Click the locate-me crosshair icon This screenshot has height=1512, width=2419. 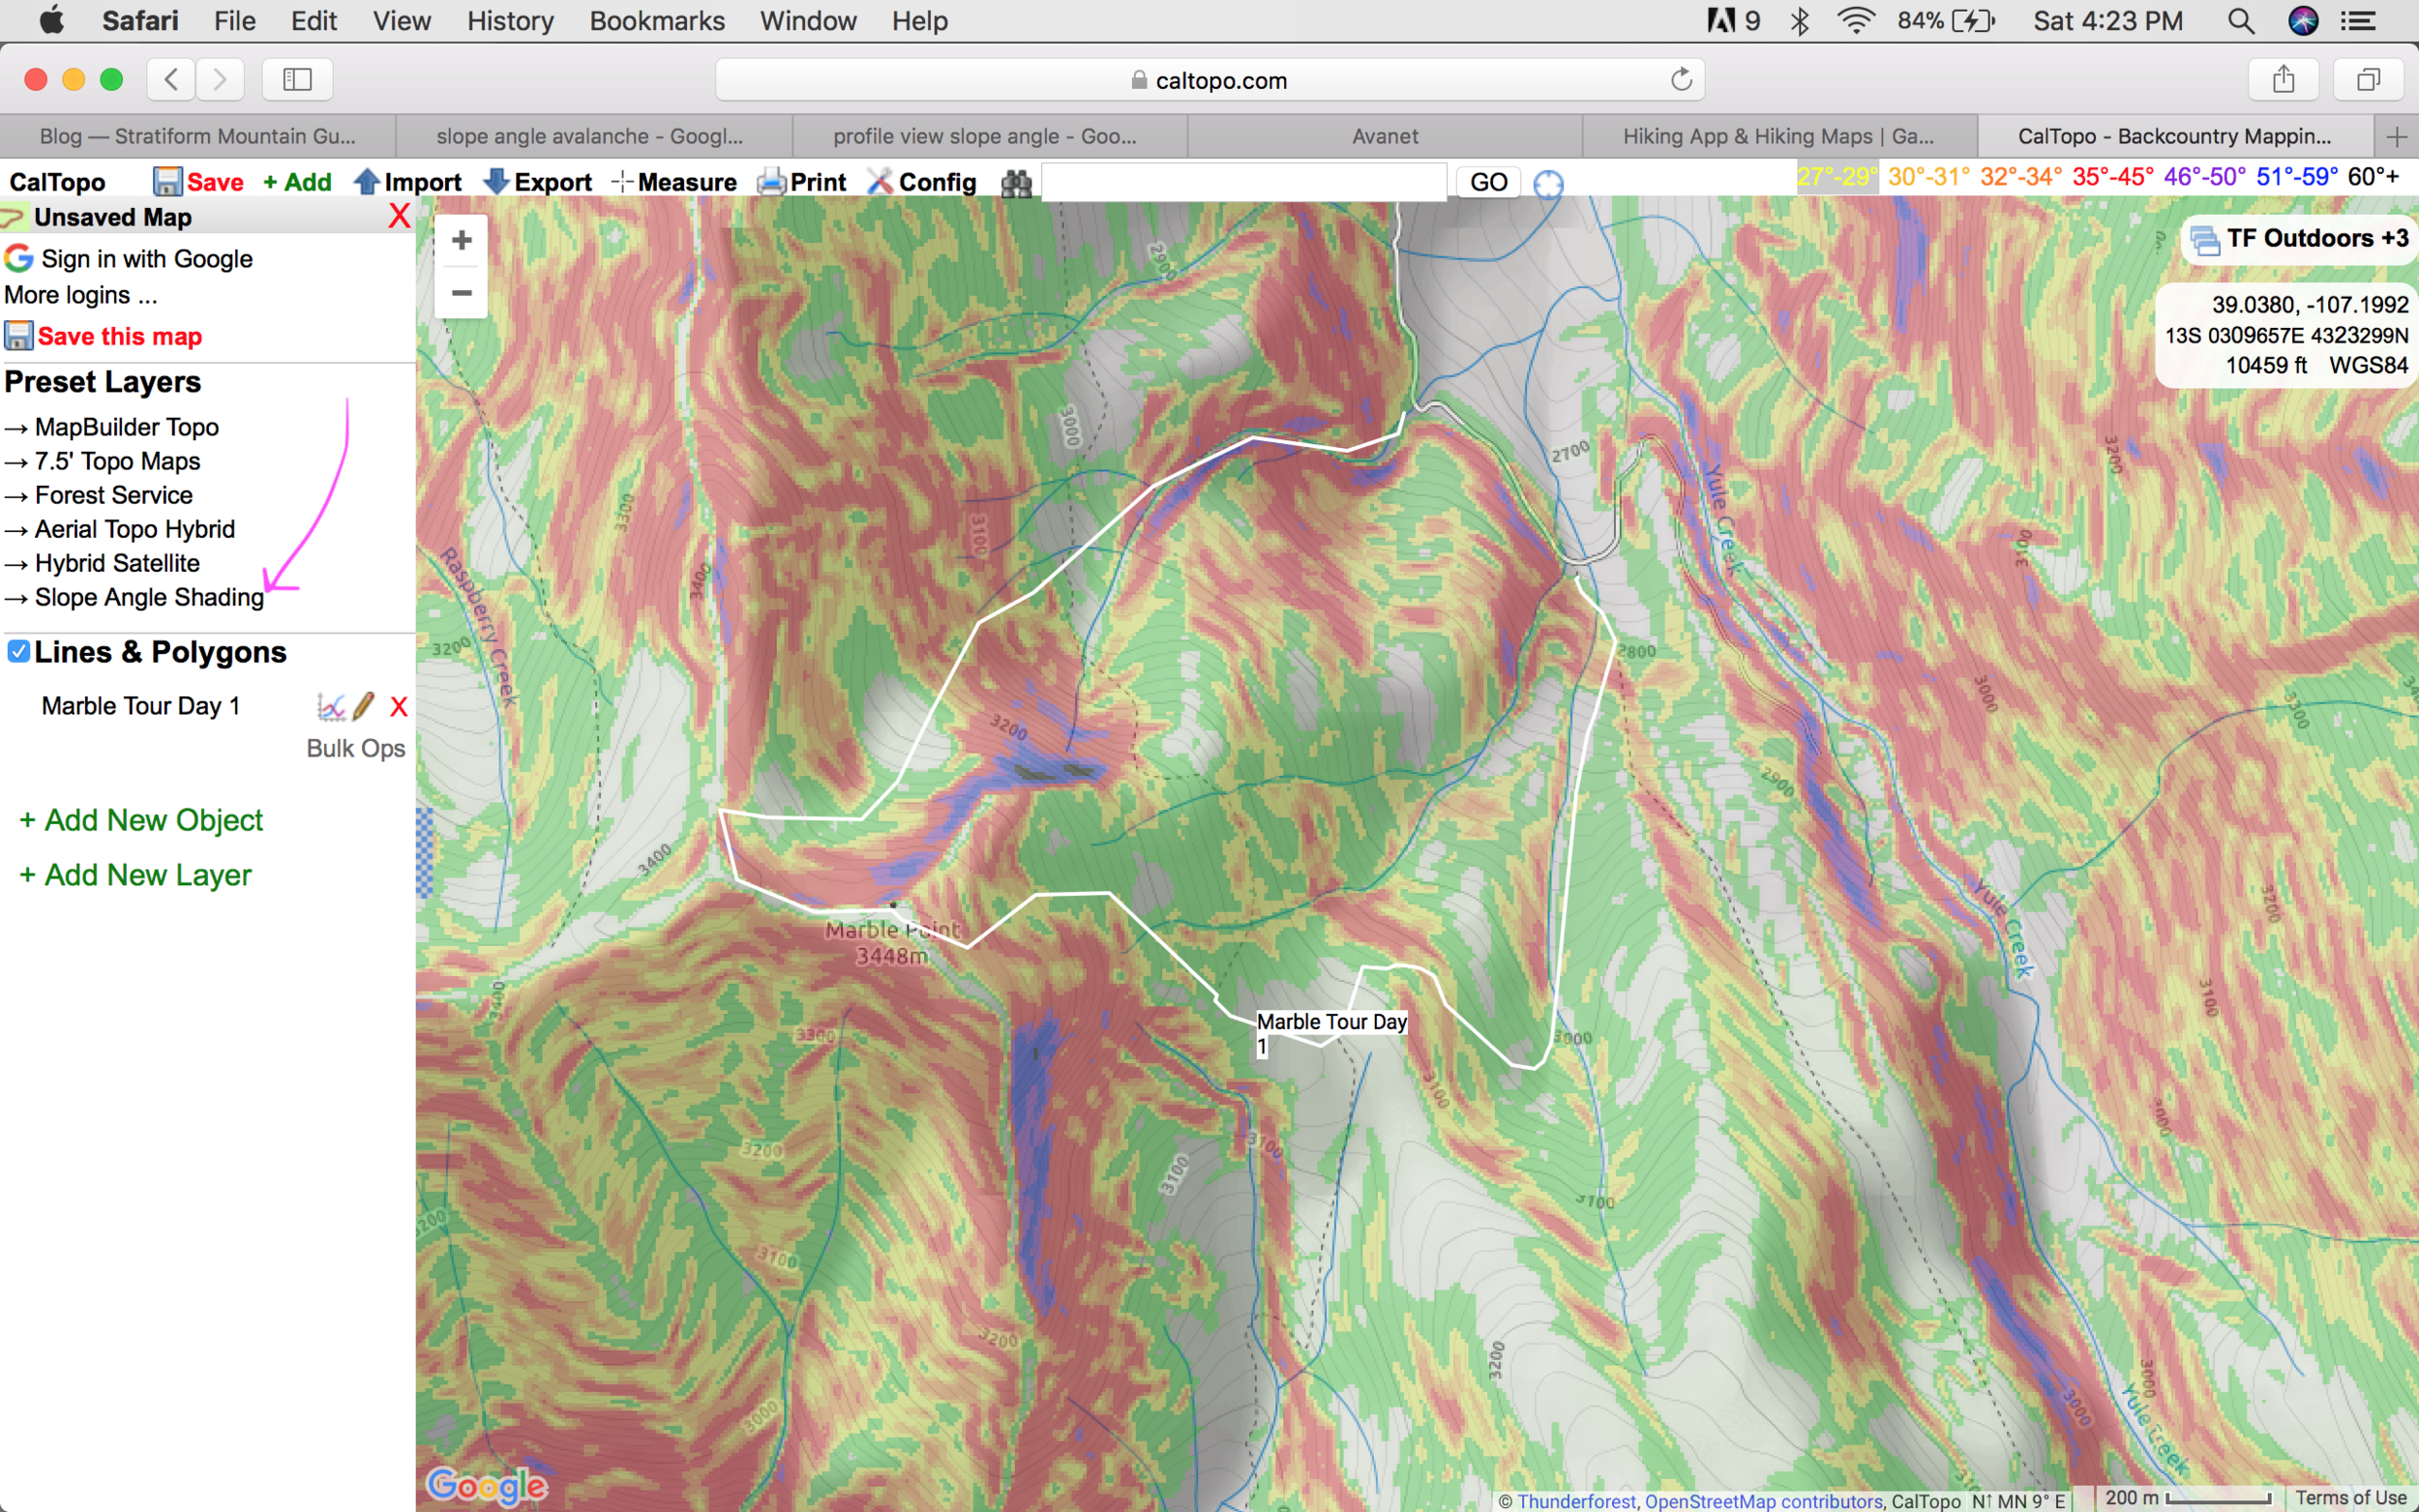(1548, 184)
